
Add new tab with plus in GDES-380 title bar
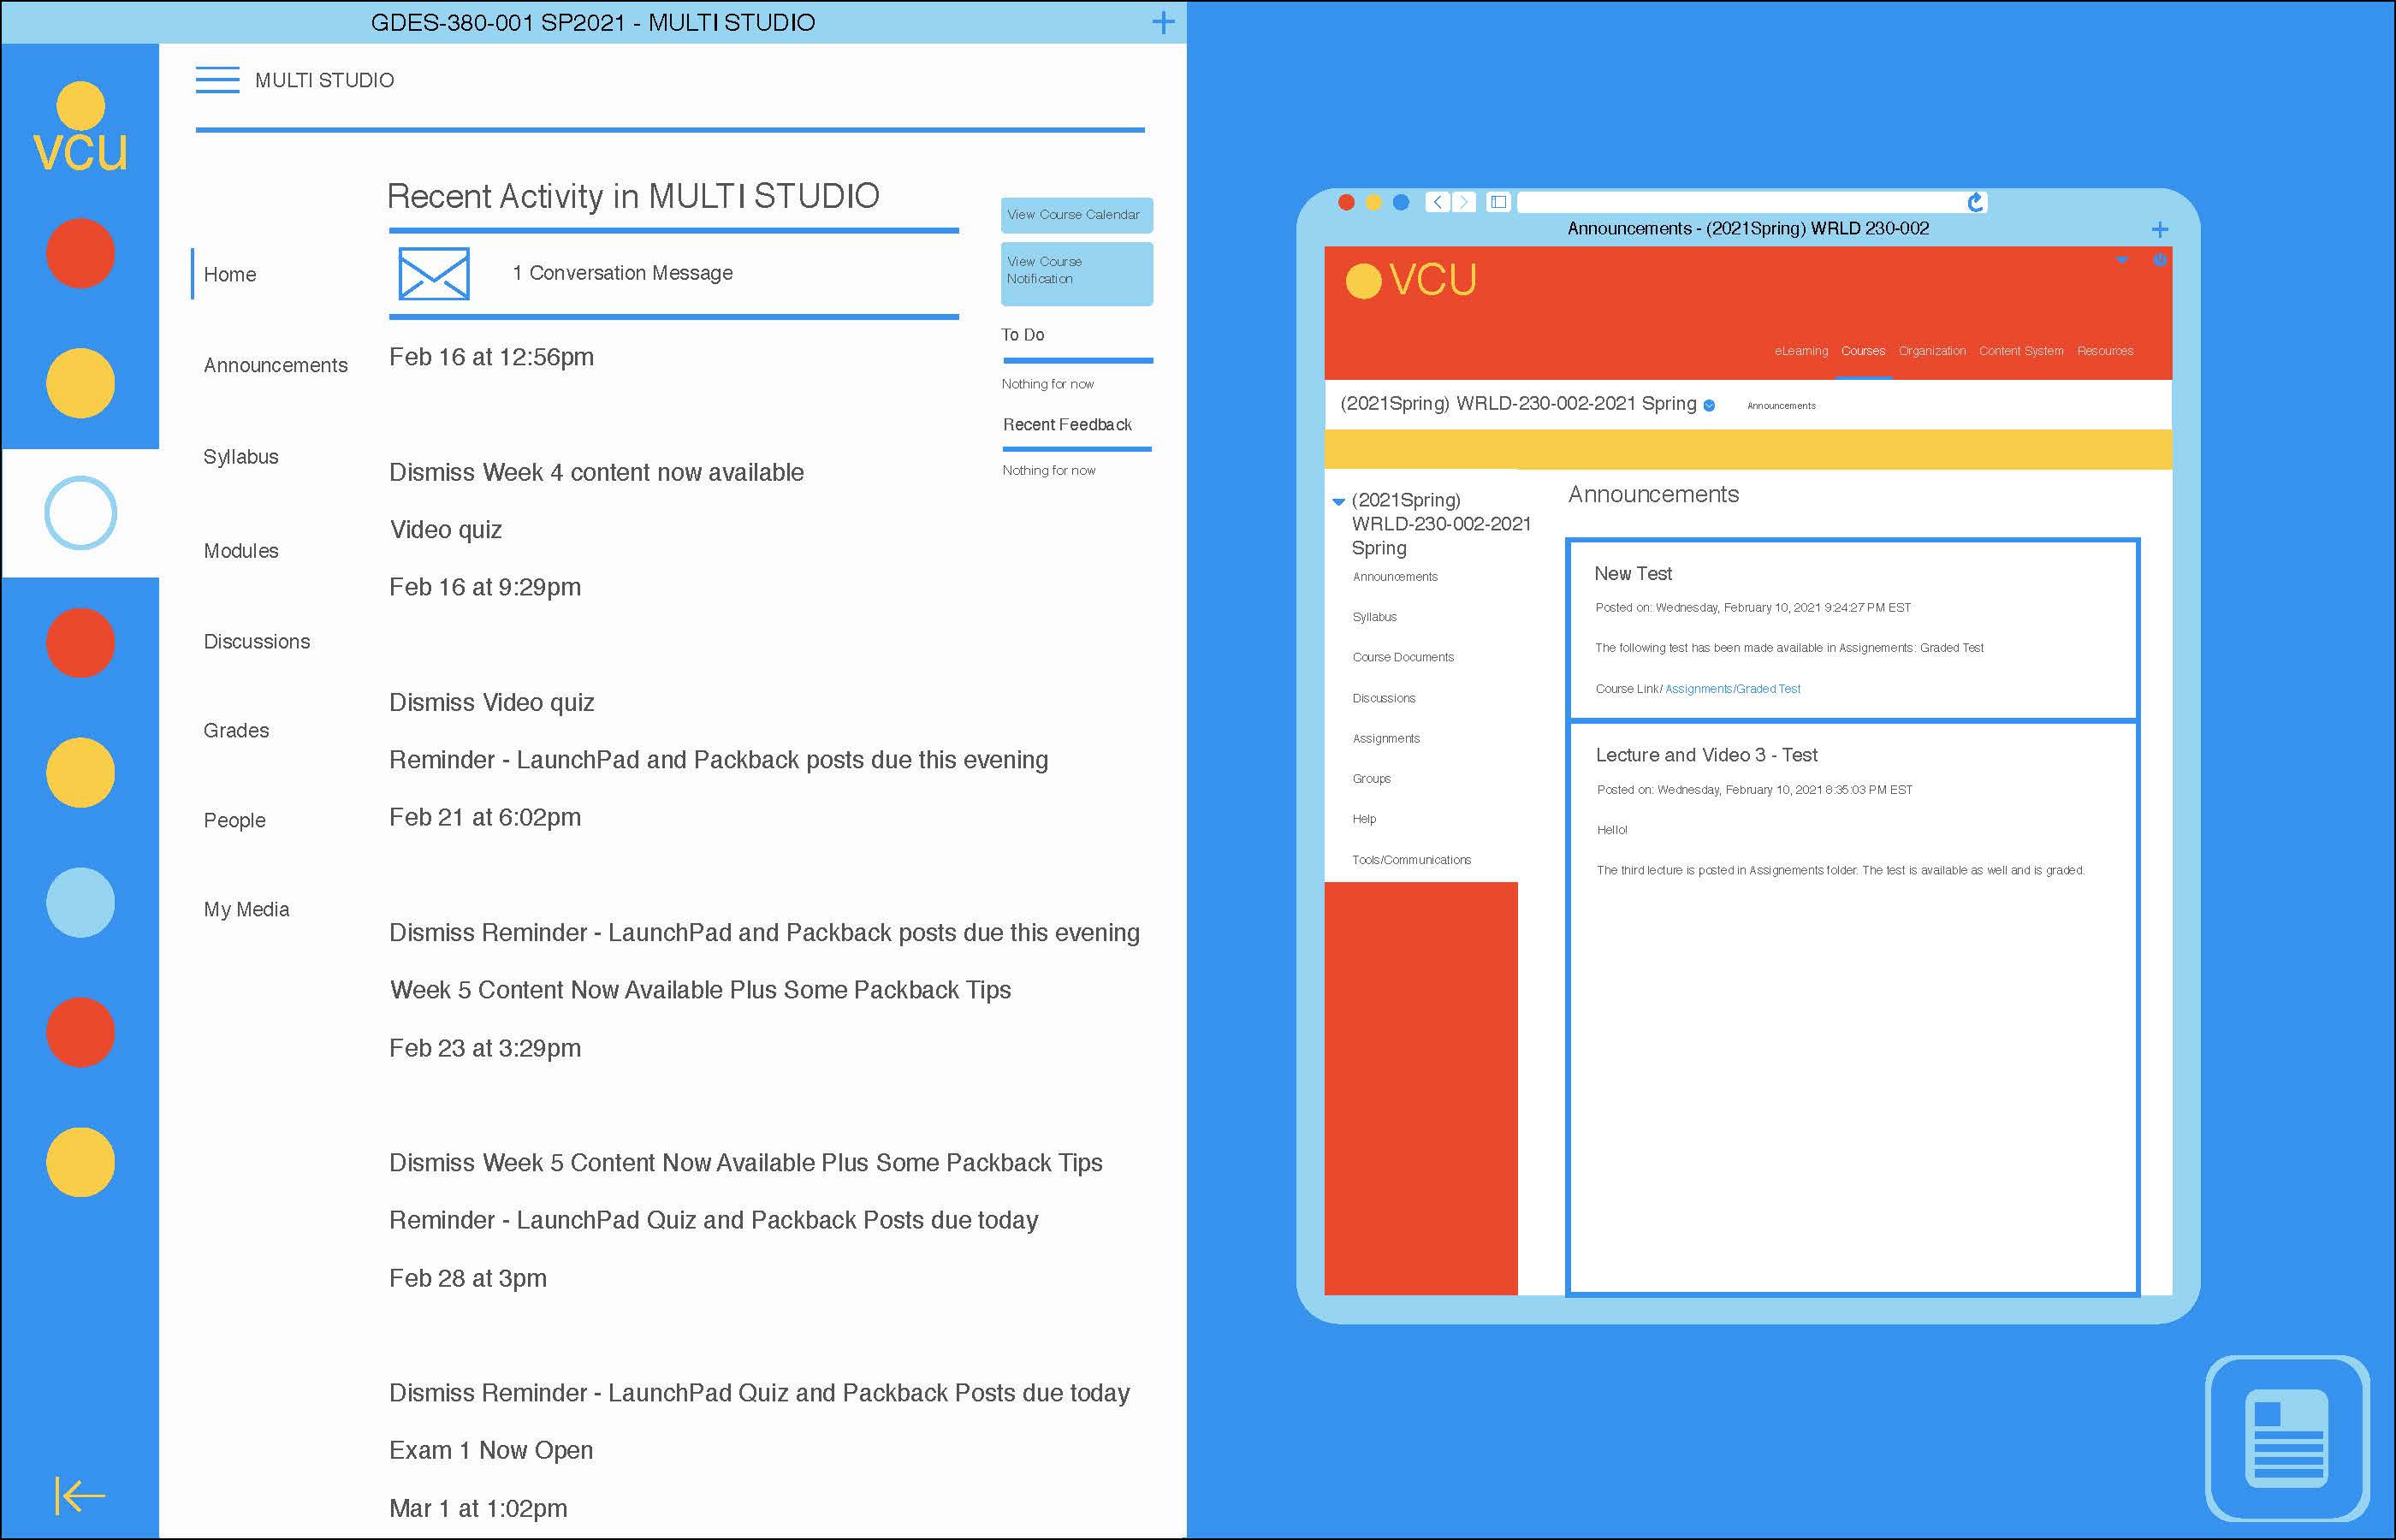coord(1163,22)
